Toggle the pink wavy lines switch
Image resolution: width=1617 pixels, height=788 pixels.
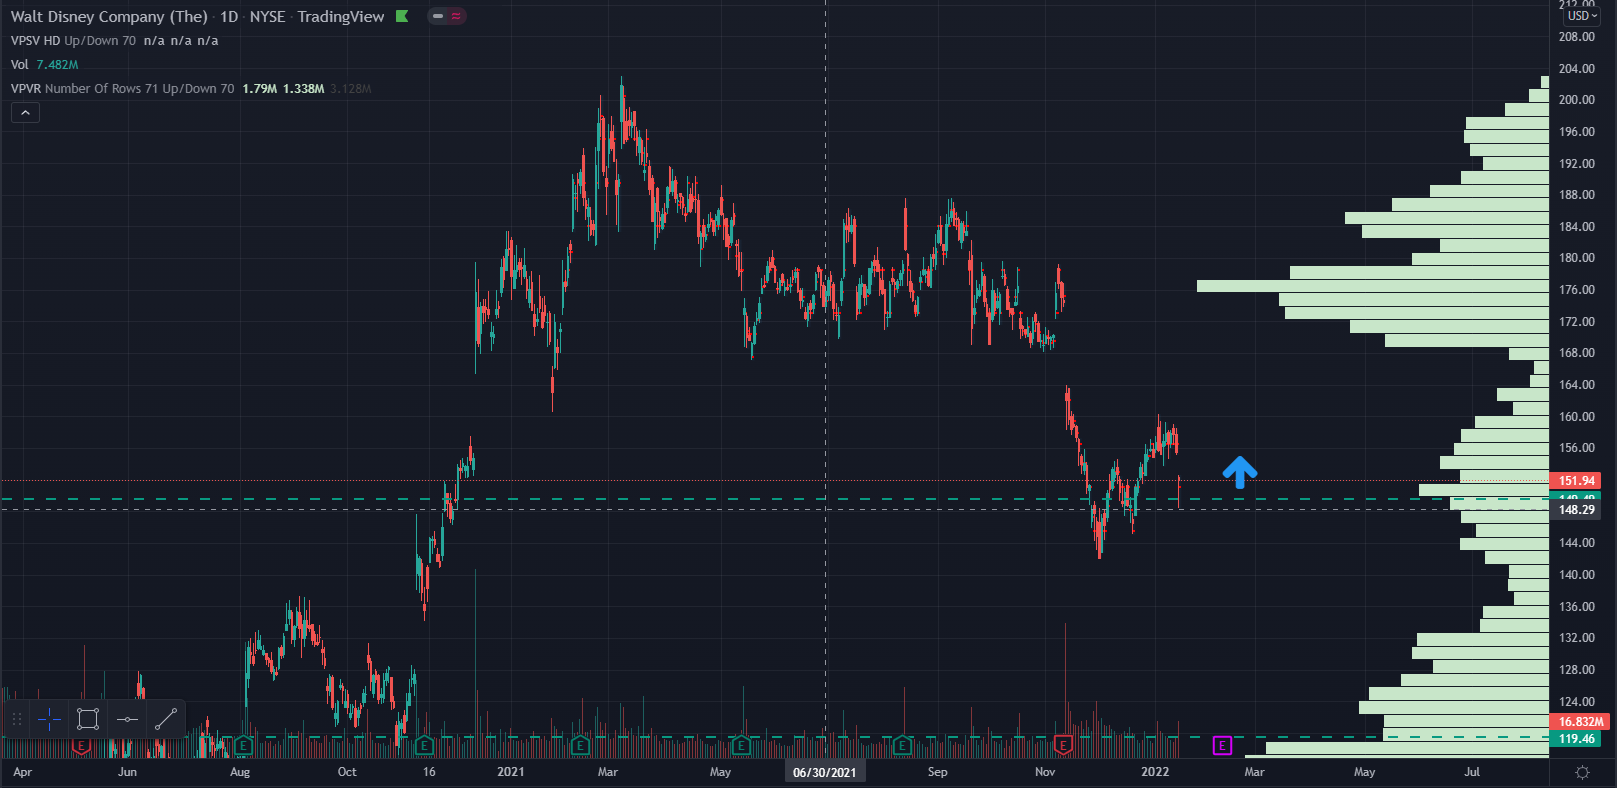tap(456, 16)
